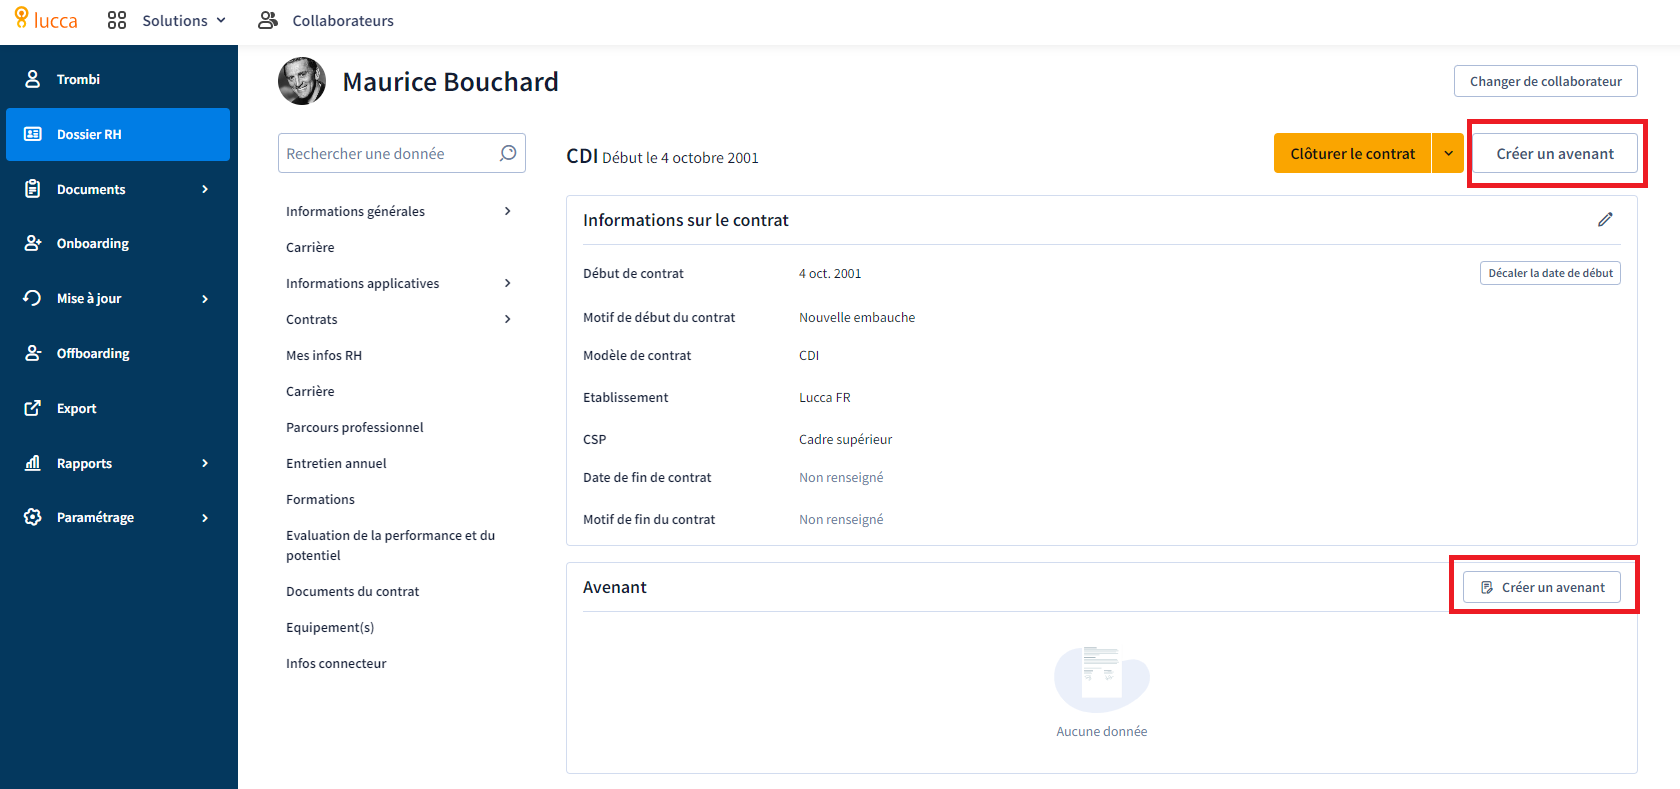Open the dropdown arrow beside Clôturer le contrat
1680x789 pixels.
pos(1448,153)
